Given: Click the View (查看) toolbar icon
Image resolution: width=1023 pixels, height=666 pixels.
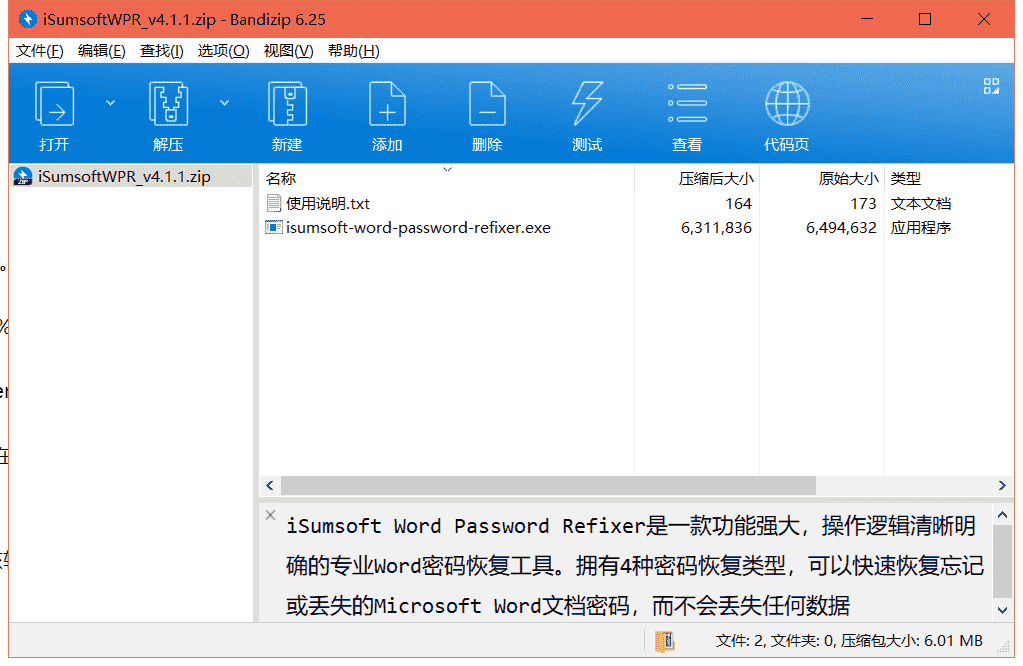Looking at the screenshot, I should coord(687,104).
